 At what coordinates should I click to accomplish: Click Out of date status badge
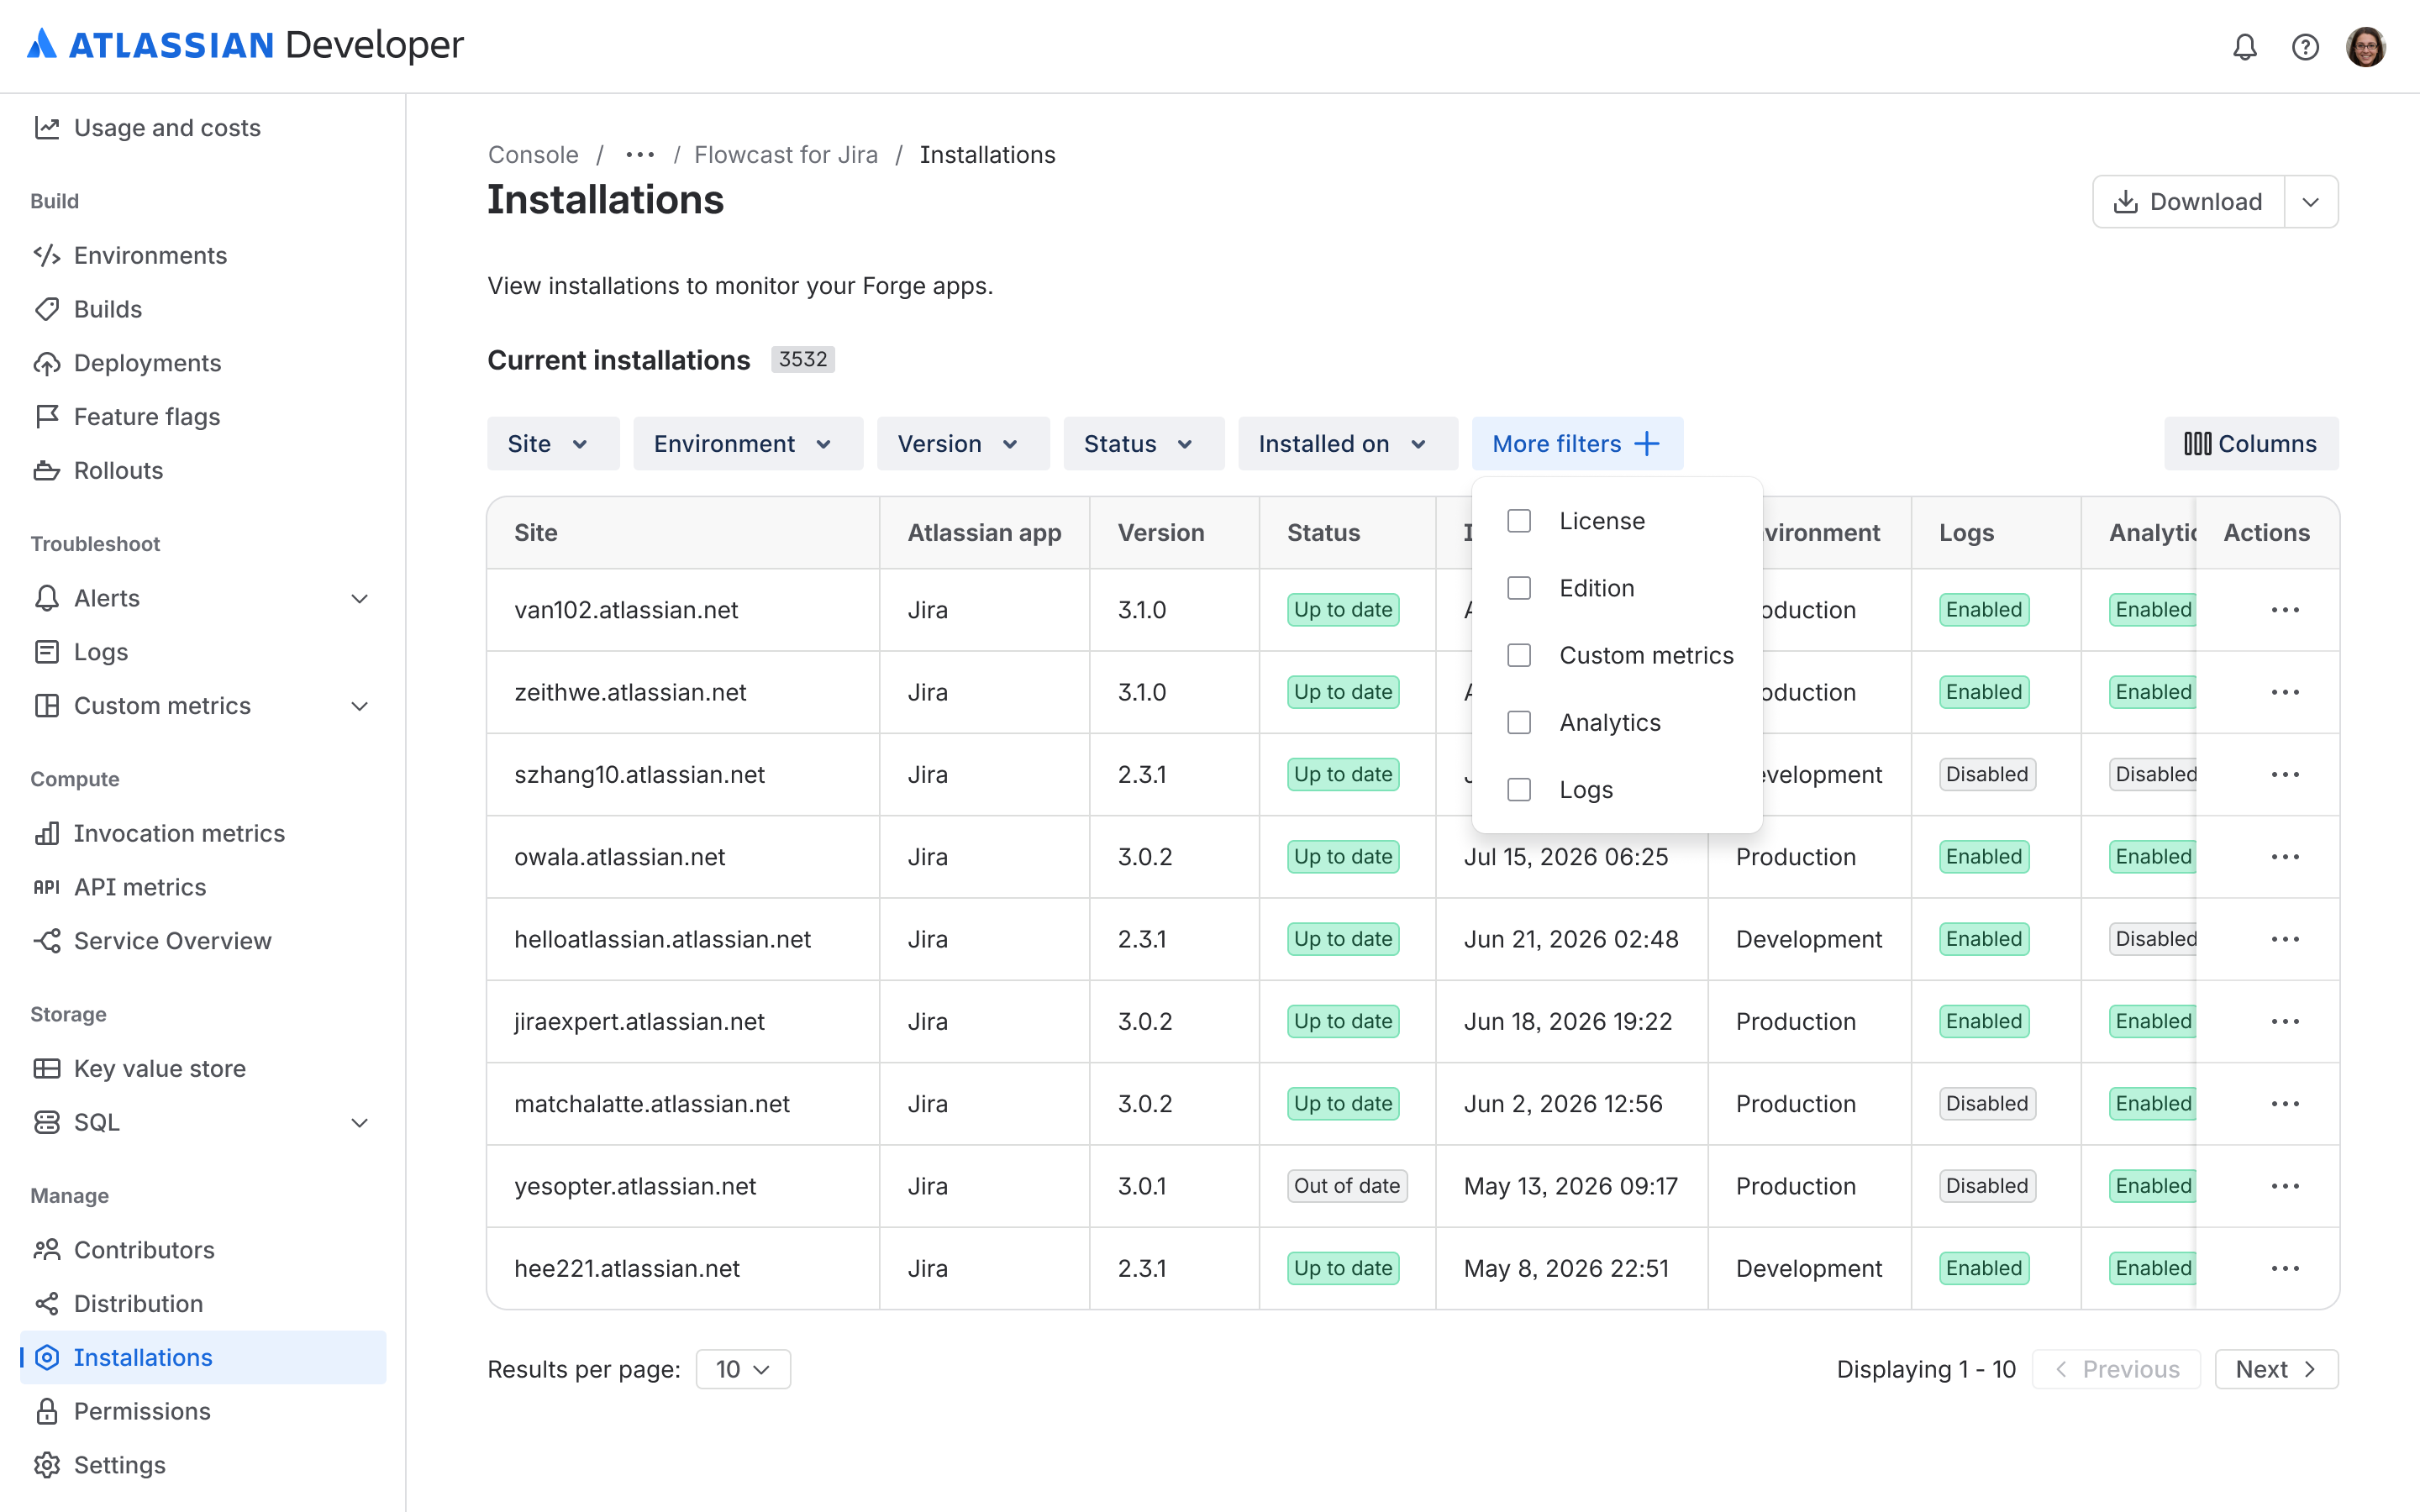[1347, 1186]
